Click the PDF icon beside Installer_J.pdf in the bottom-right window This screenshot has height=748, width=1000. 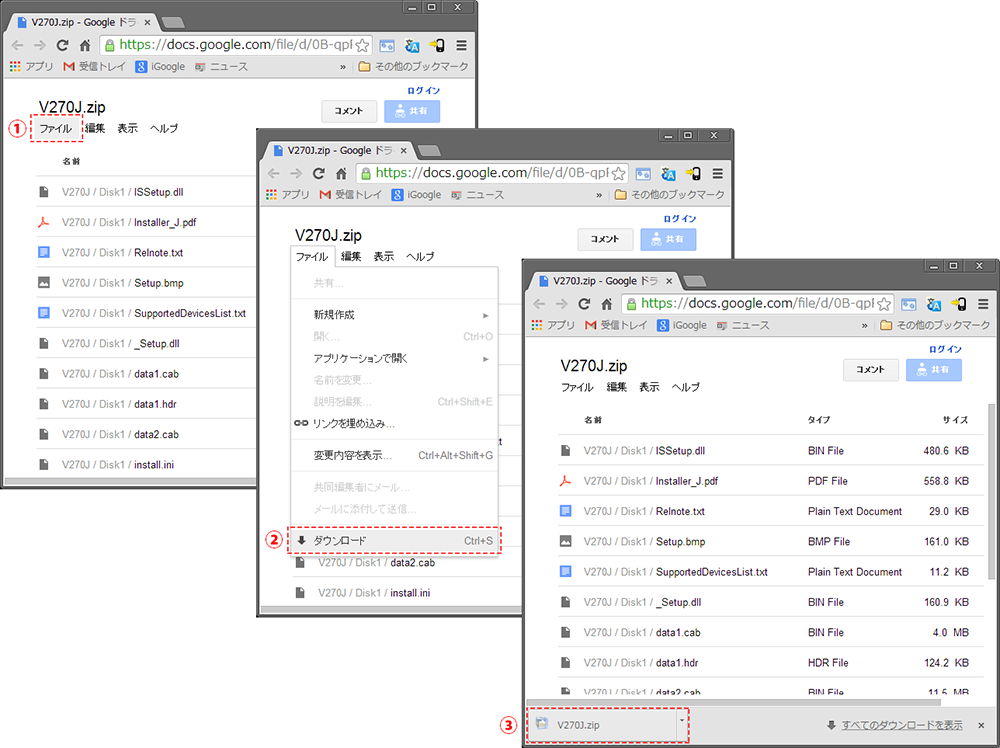click(x=565, y=481)
